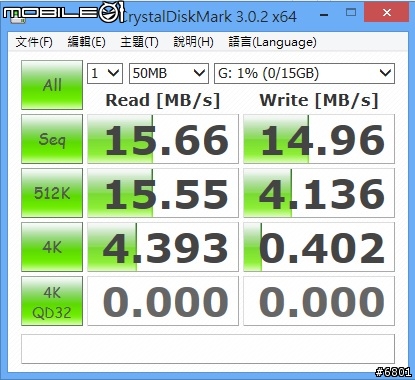Open the 語言(Language) menu

[272, 42]
